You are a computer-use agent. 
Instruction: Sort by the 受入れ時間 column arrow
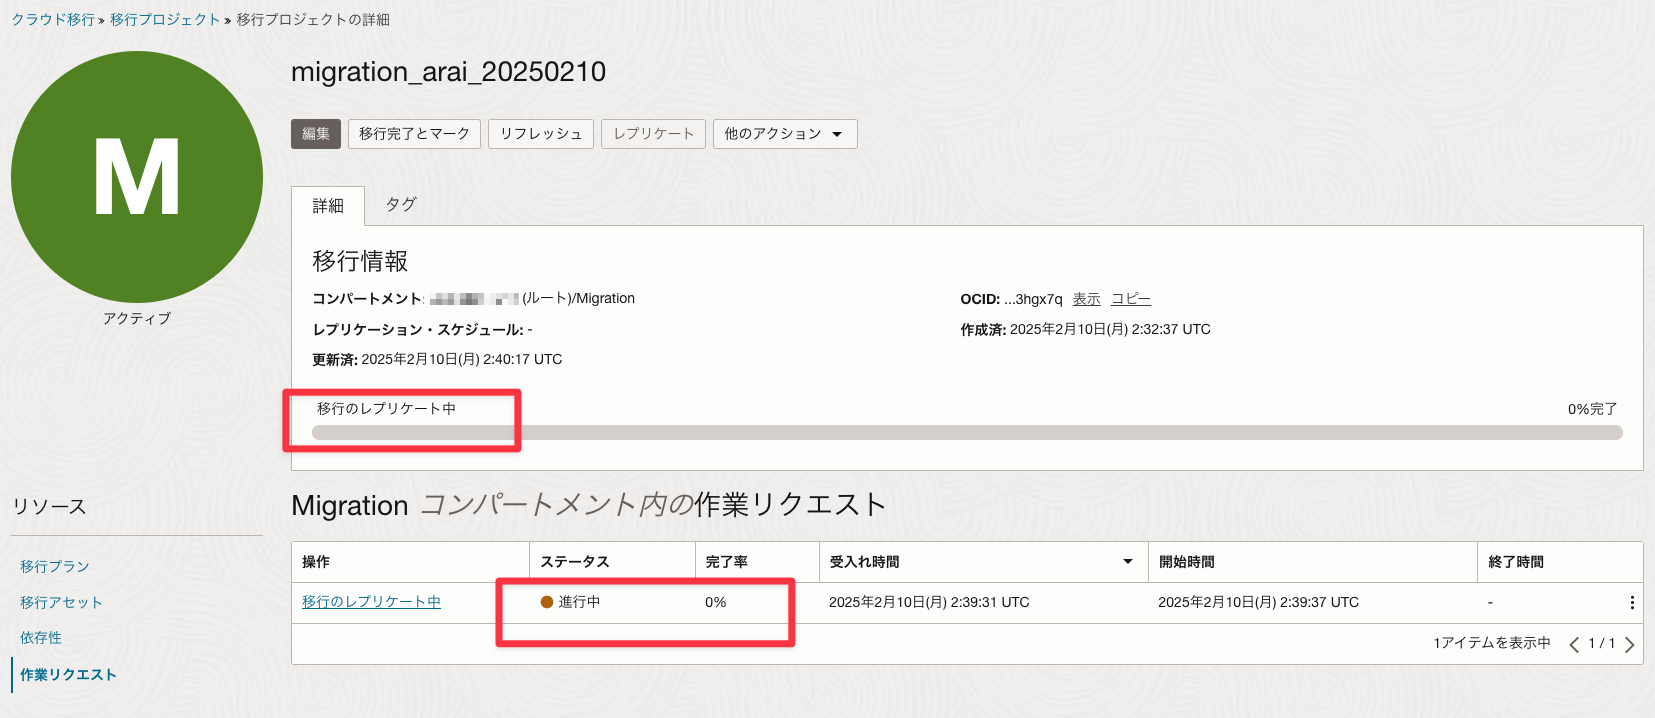coord(1128,562)
